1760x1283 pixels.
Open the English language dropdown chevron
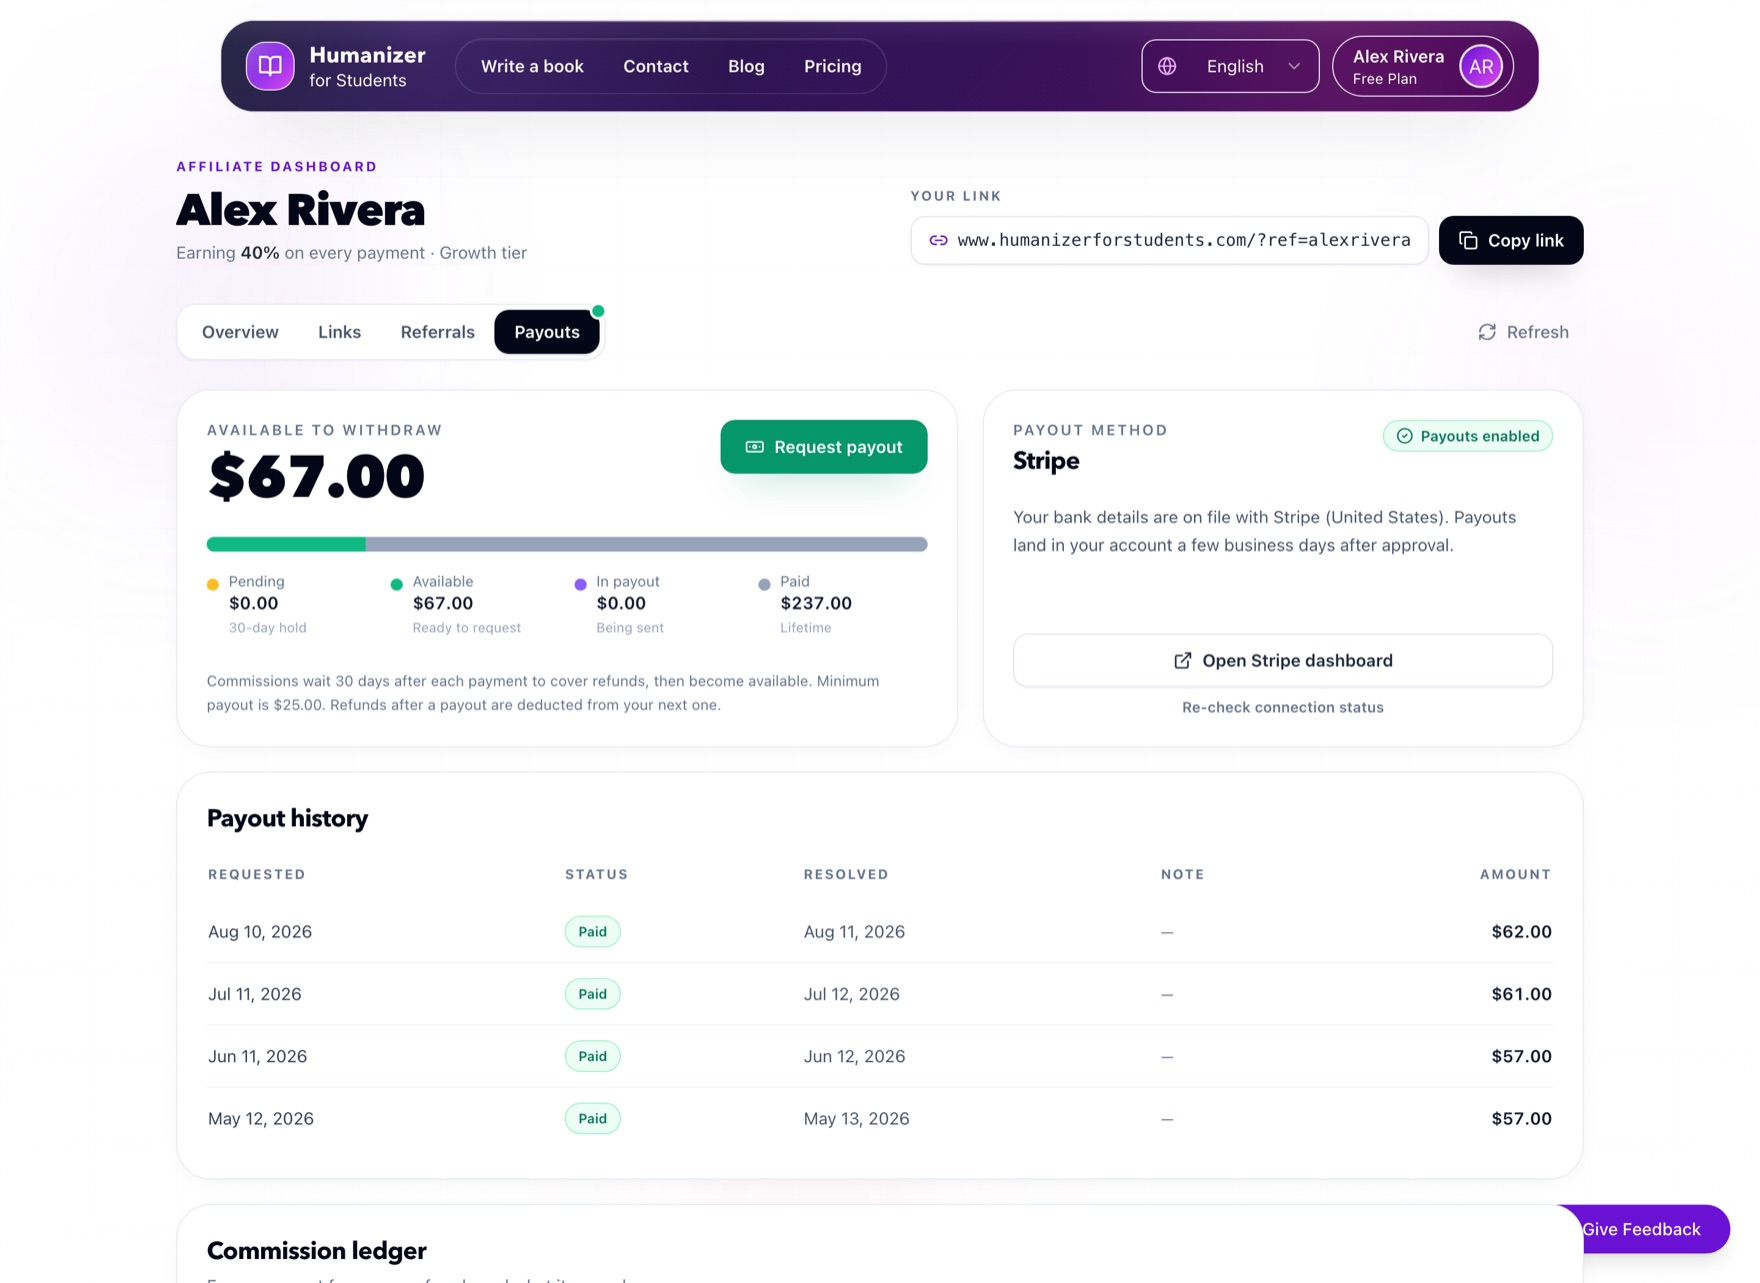point(1294,66)
